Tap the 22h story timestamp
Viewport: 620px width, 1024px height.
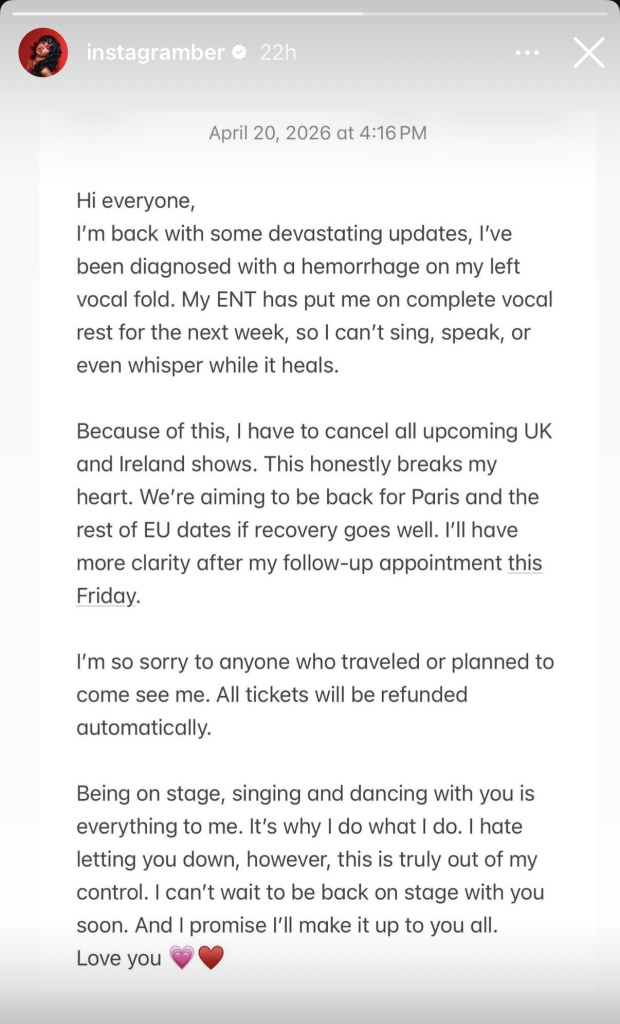point(278,52)
